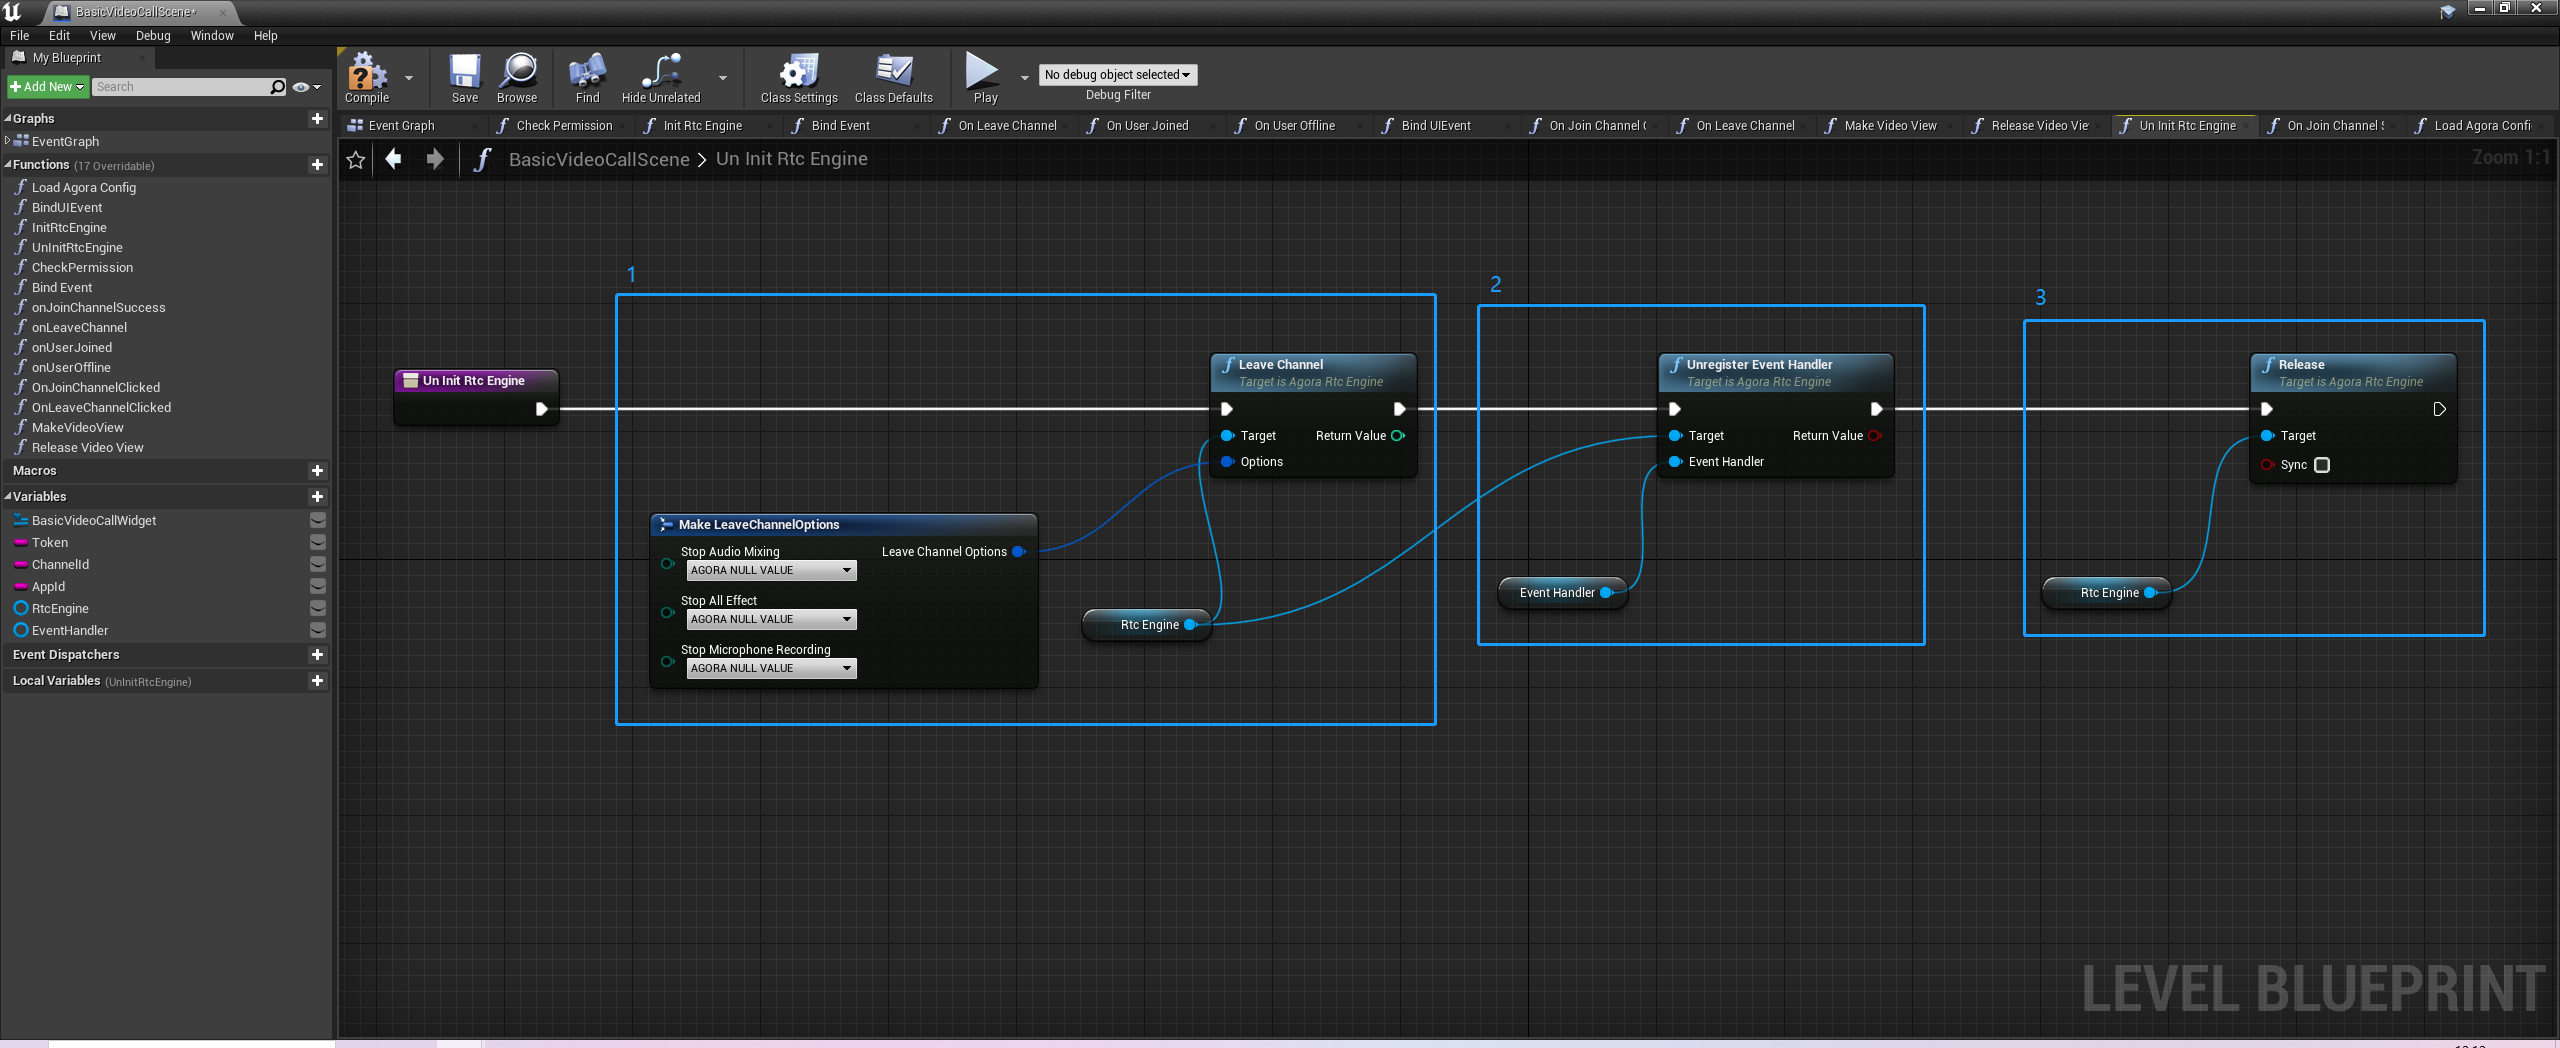Select the Leave Channel node title

1280,365
